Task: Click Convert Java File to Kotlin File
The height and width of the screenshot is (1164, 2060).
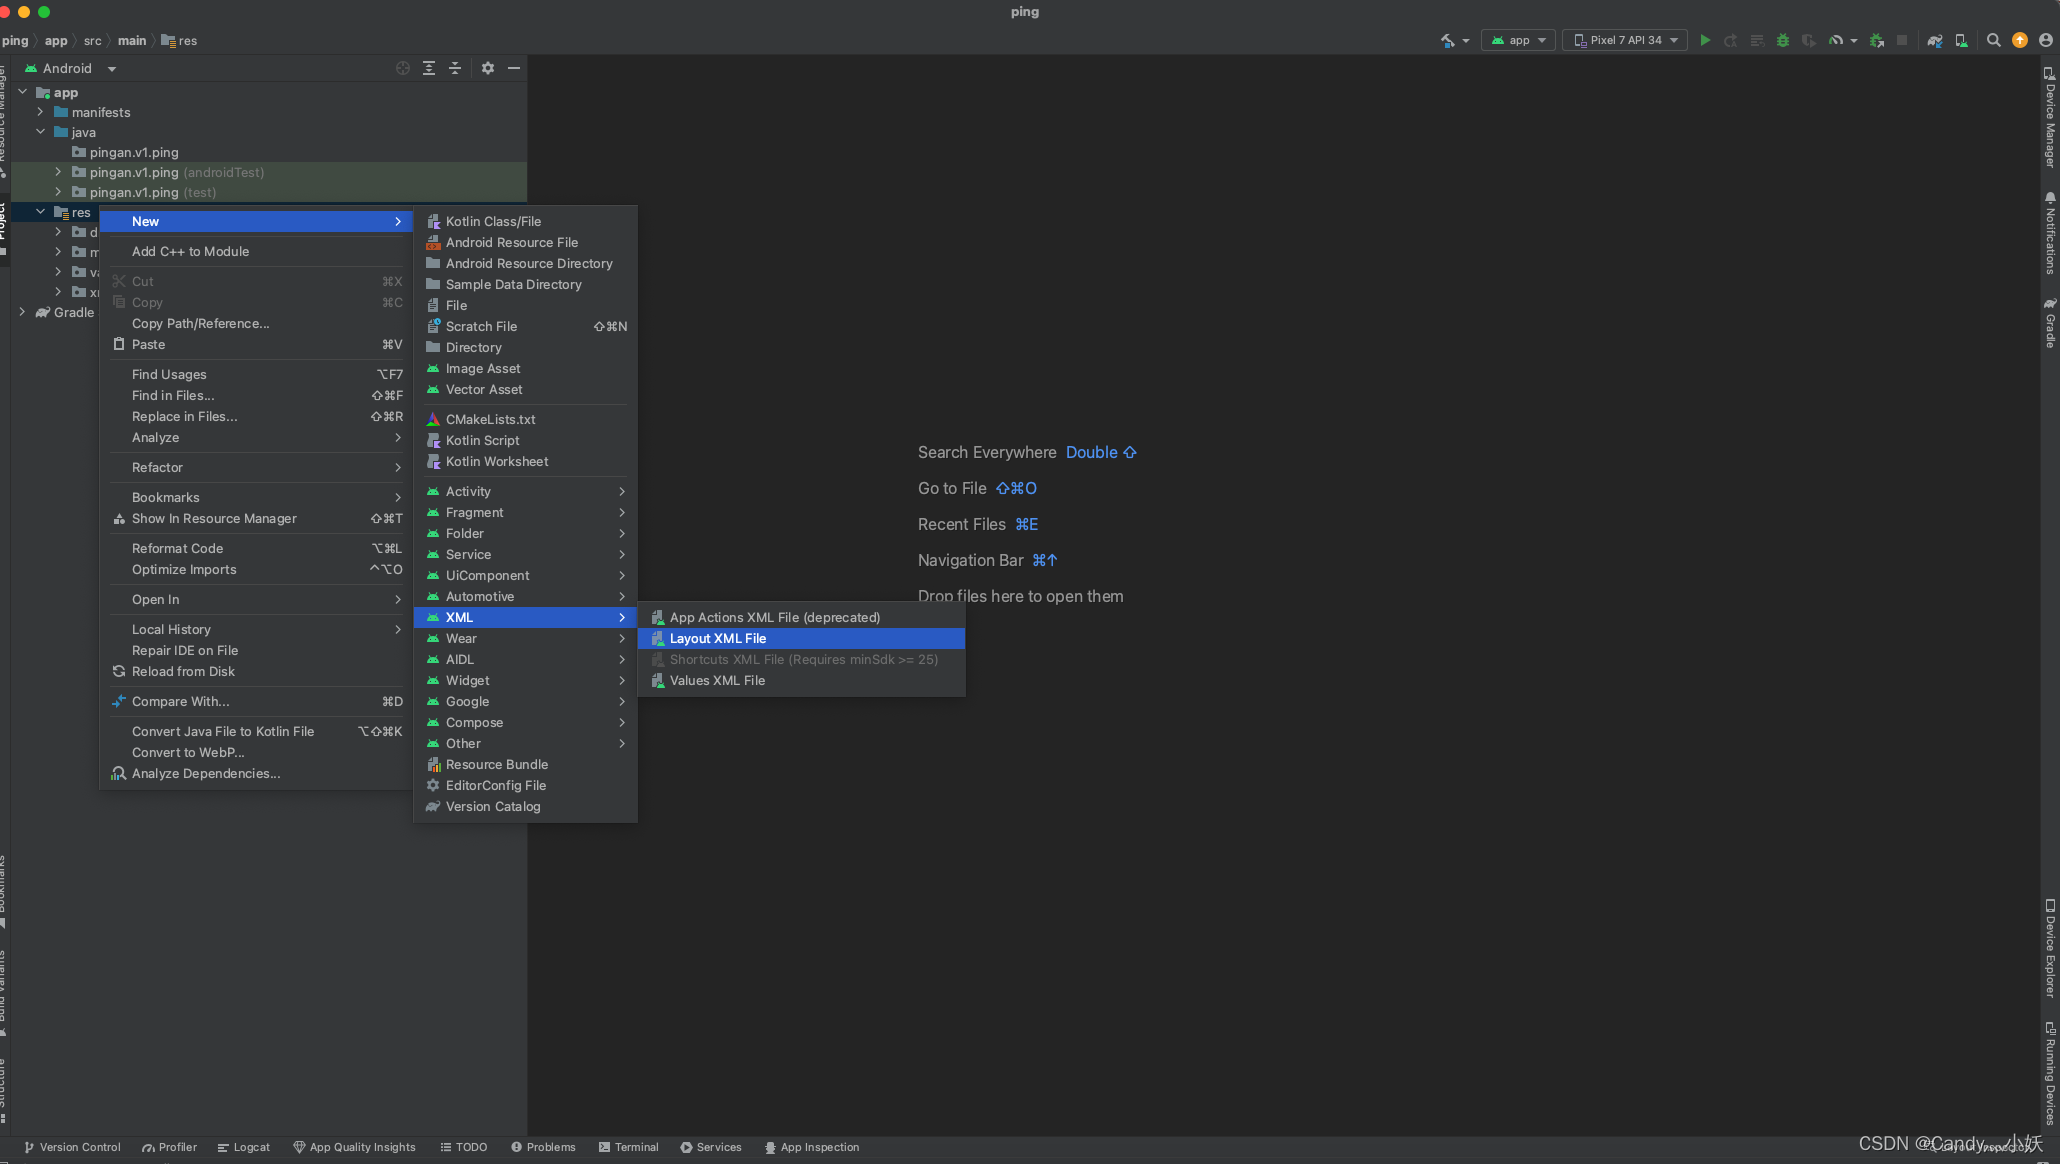Action: (222, 731)
